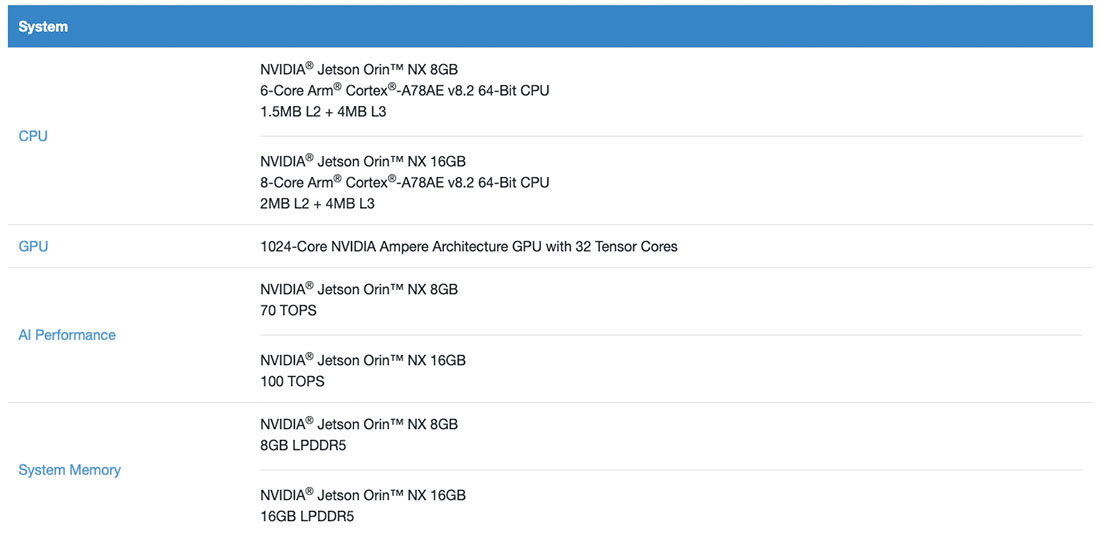
Task: Click the 8-Core Arm Cortex-A78AE text
Action: pos(404,183)
